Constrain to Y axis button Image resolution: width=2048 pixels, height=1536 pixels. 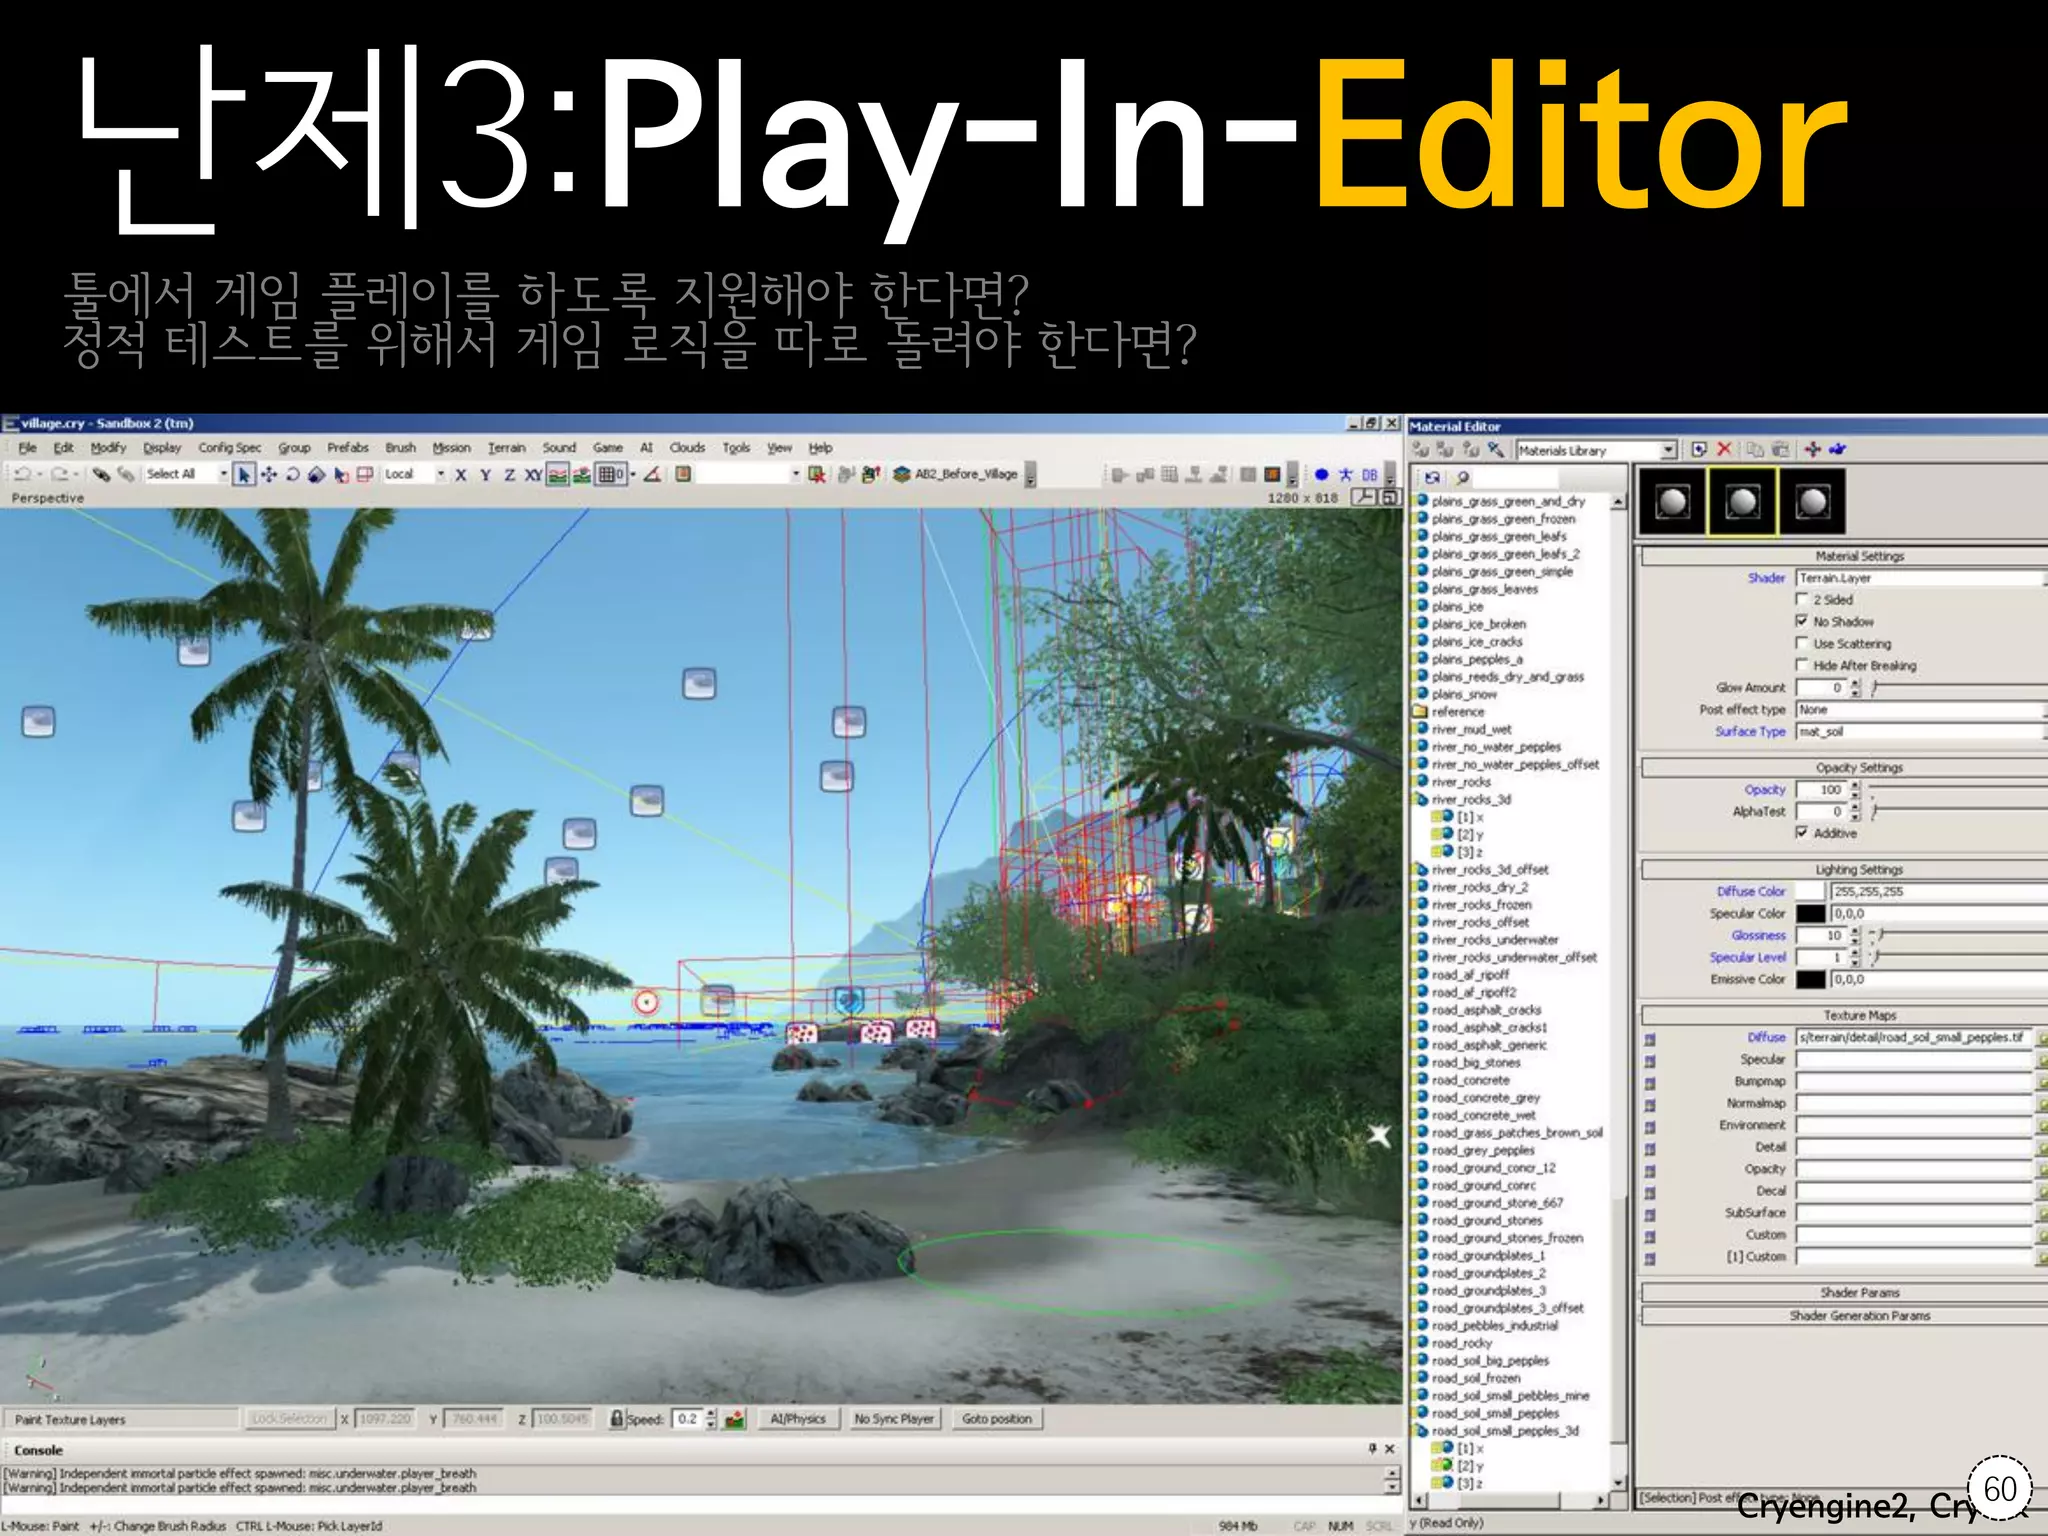click(485, 474)
